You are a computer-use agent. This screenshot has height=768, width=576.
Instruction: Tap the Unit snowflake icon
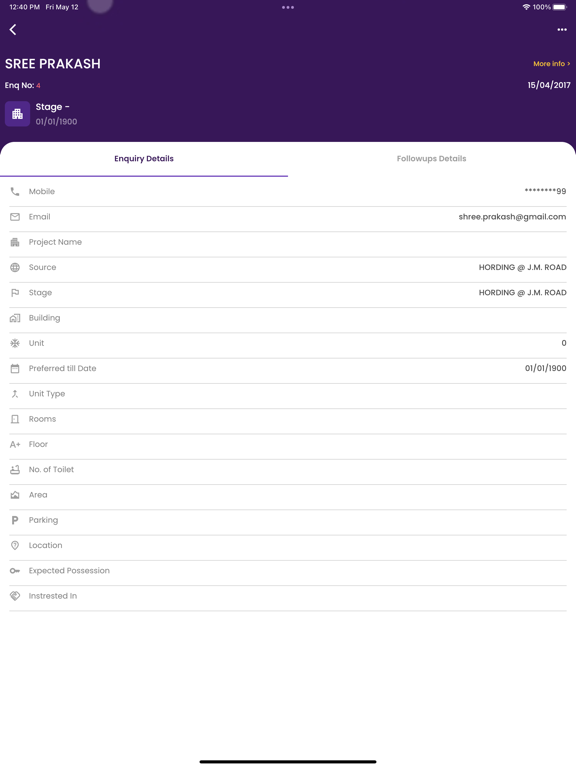tap(15, 343)
